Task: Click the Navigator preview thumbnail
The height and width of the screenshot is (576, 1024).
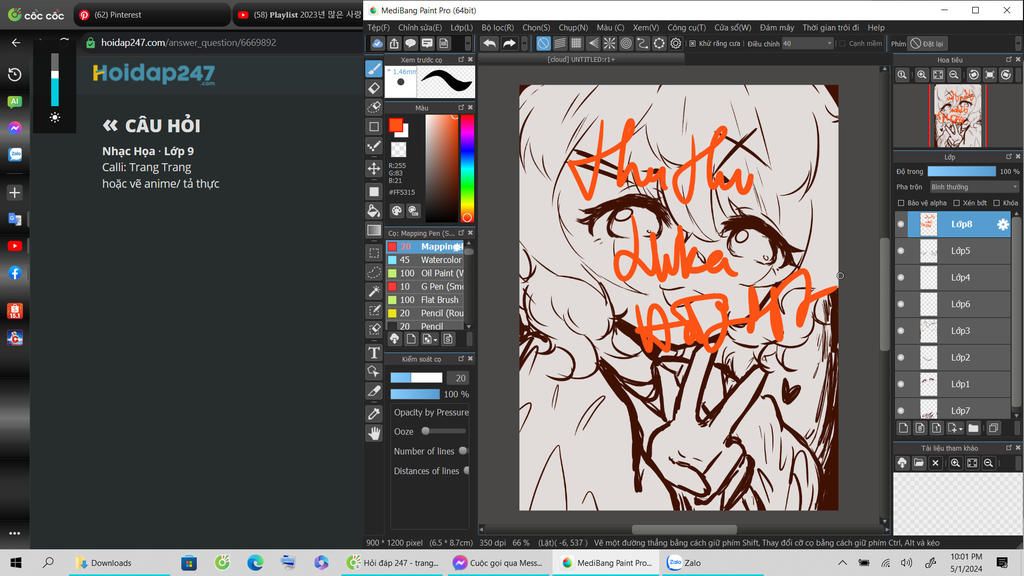Action: 957,116
